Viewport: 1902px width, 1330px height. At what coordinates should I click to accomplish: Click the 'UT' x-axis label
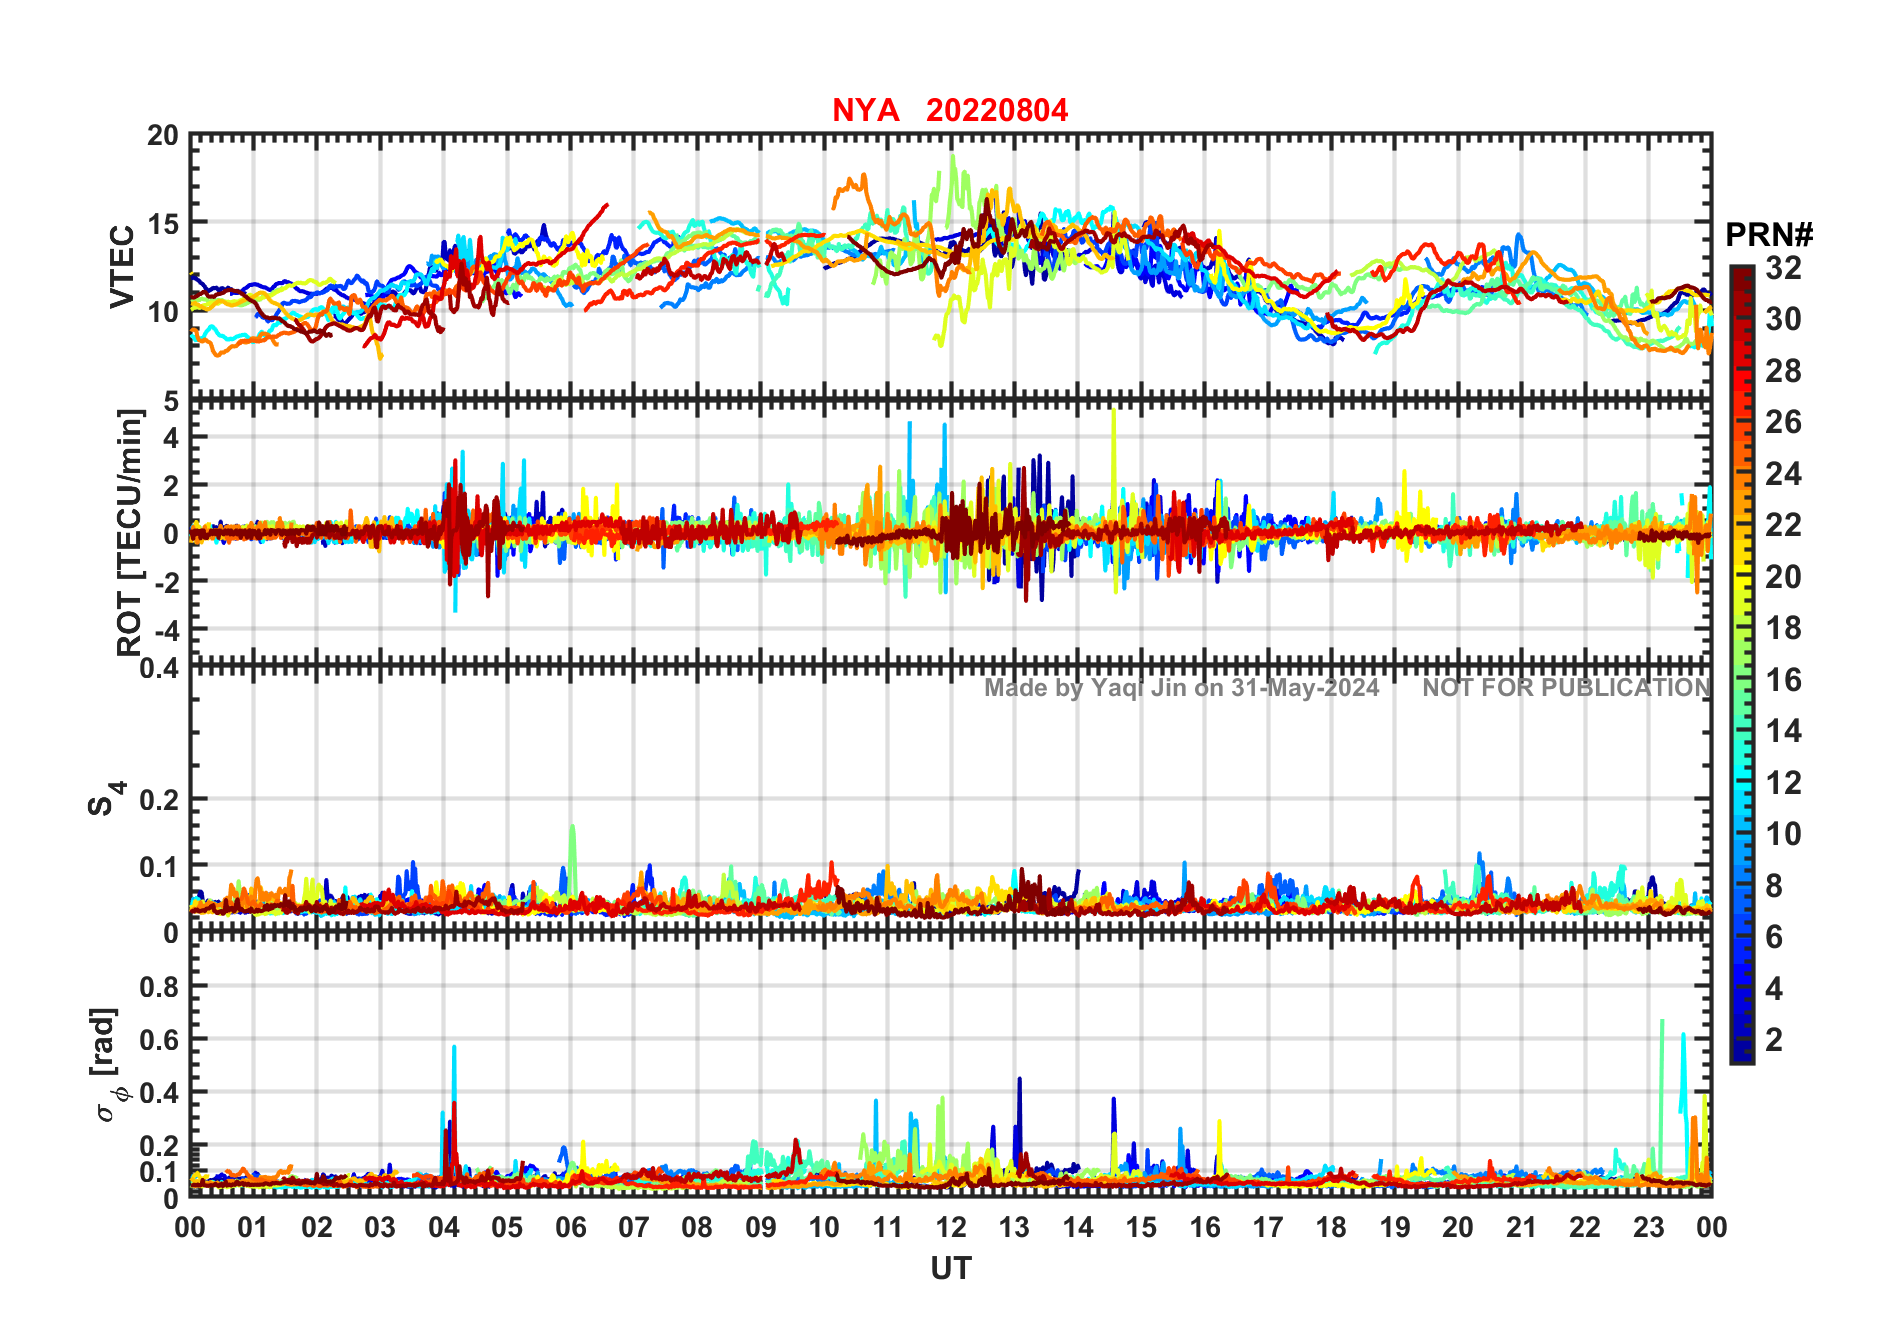click(x=951, y=1269)
